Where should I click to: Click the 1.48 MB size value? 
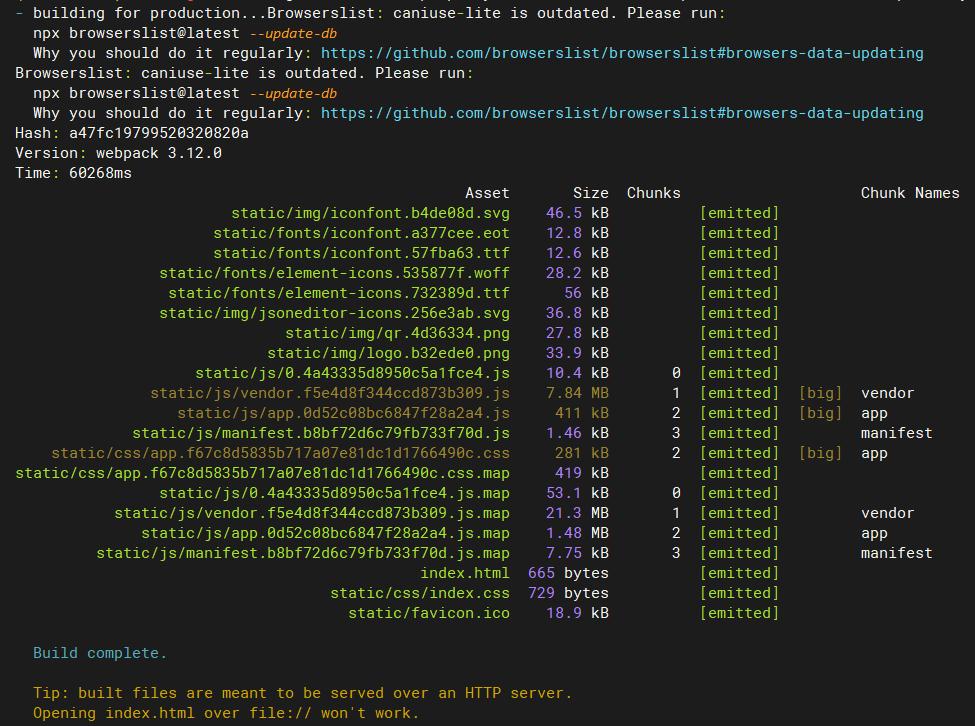pyautogui.click(x=577, y=533)
